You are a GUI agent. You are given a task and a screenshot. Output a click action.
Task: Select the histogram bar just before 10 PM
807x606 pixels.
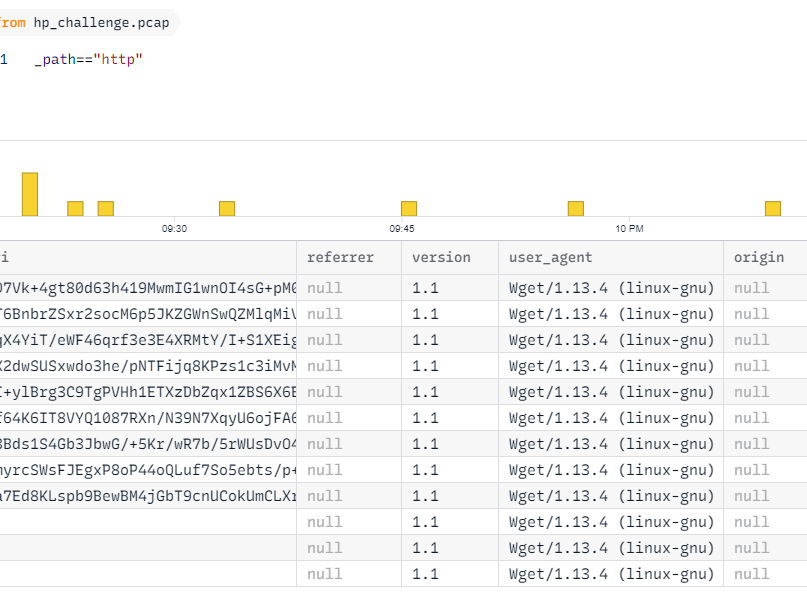coord(575,208)
